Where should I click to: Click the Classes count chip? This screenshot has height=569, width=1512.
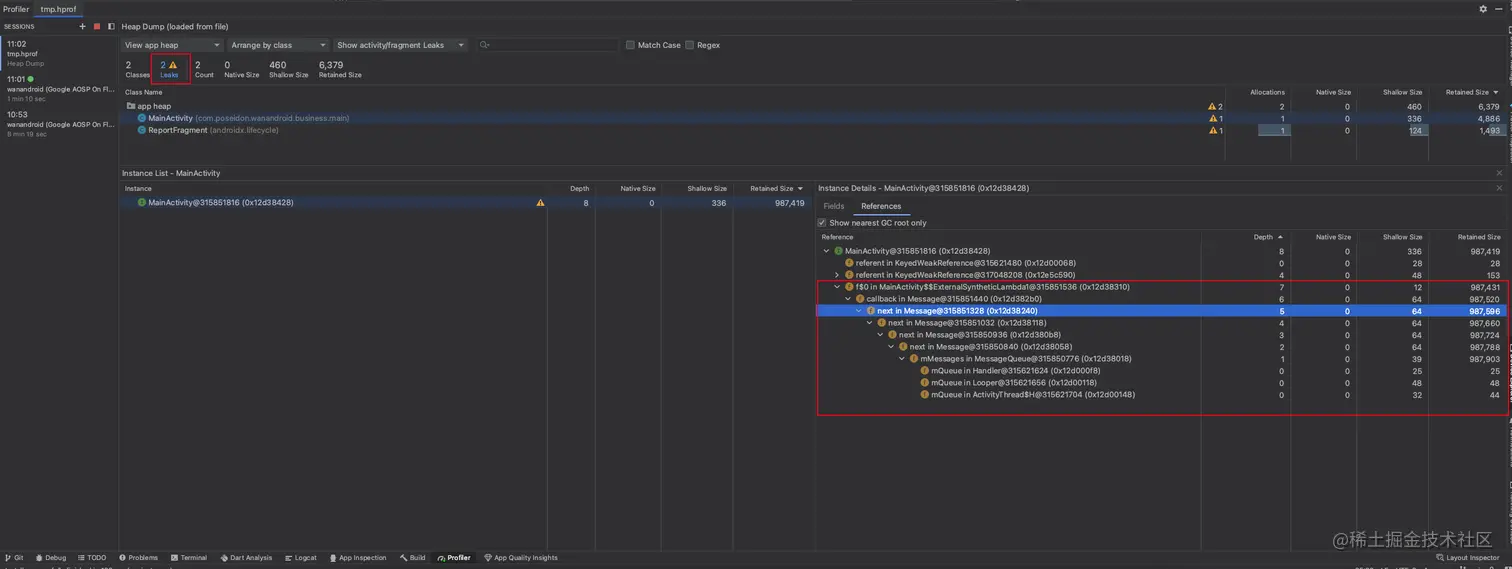click(137, 69)
